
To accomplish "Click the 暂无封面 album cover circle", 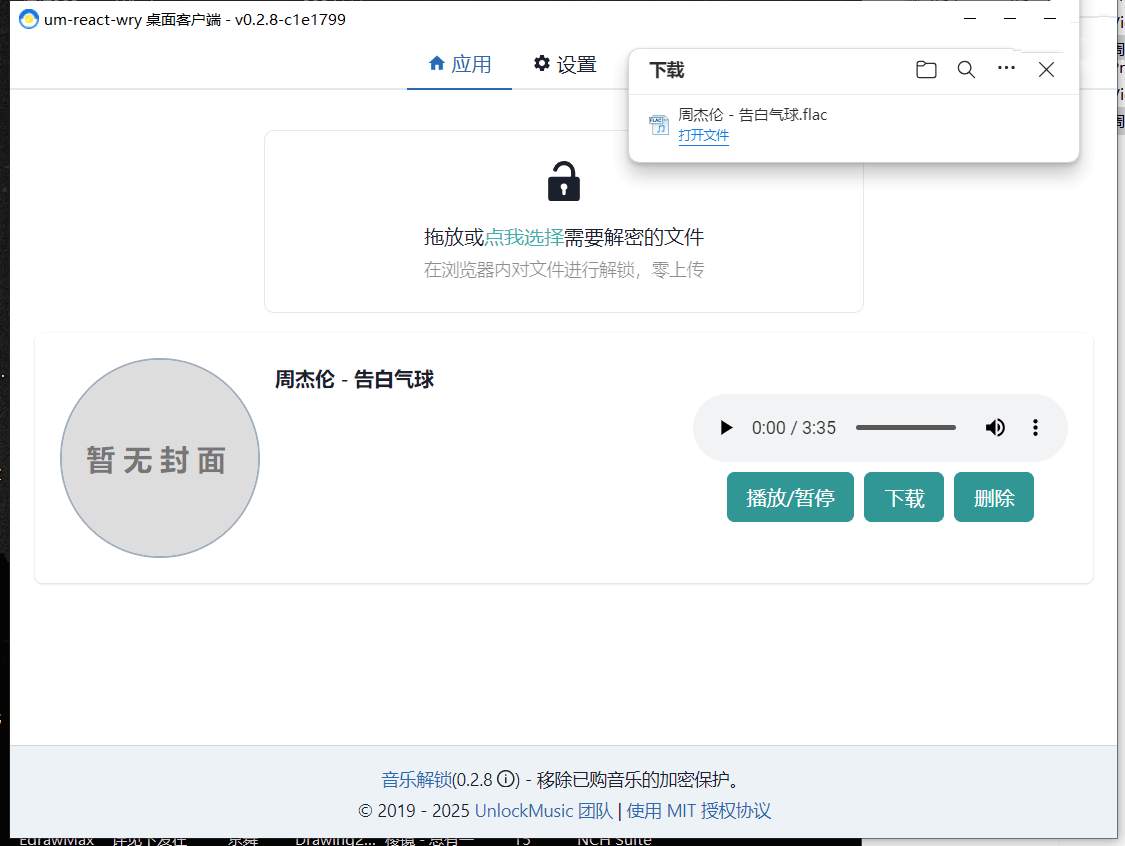I will pos(159,457).
